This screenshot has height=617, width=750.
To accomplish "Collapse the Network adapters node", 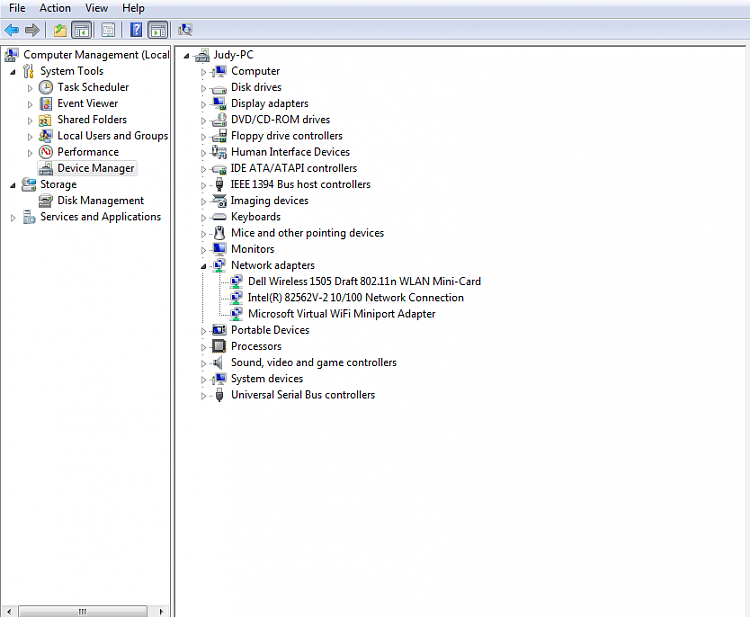I will [203, 266].
